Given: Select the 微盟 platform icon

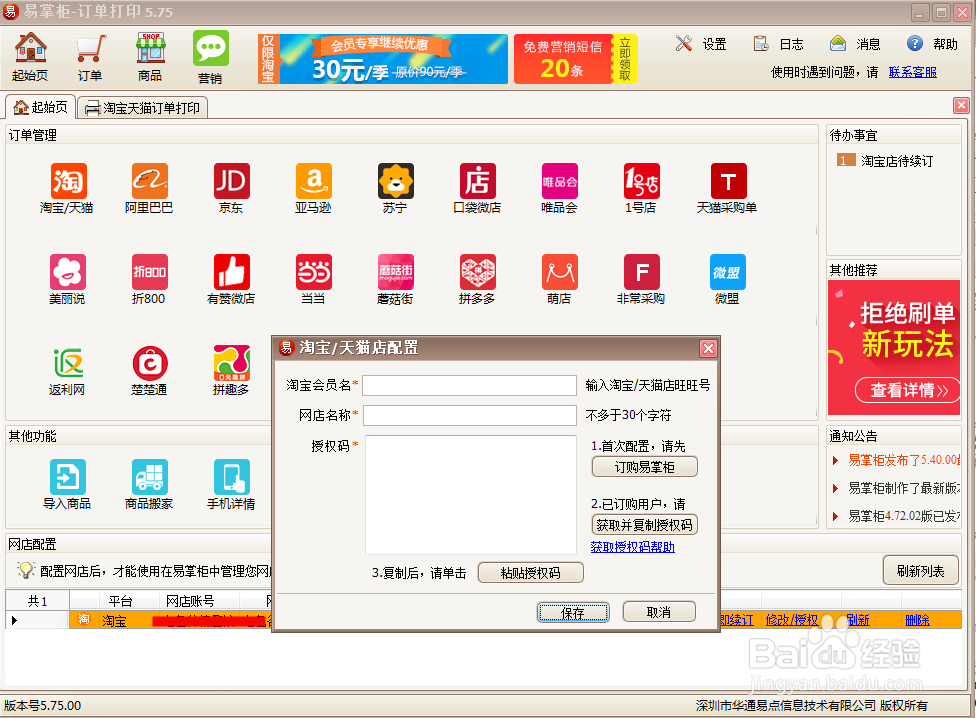Looking at the screenshot, I should click(728, 280).
